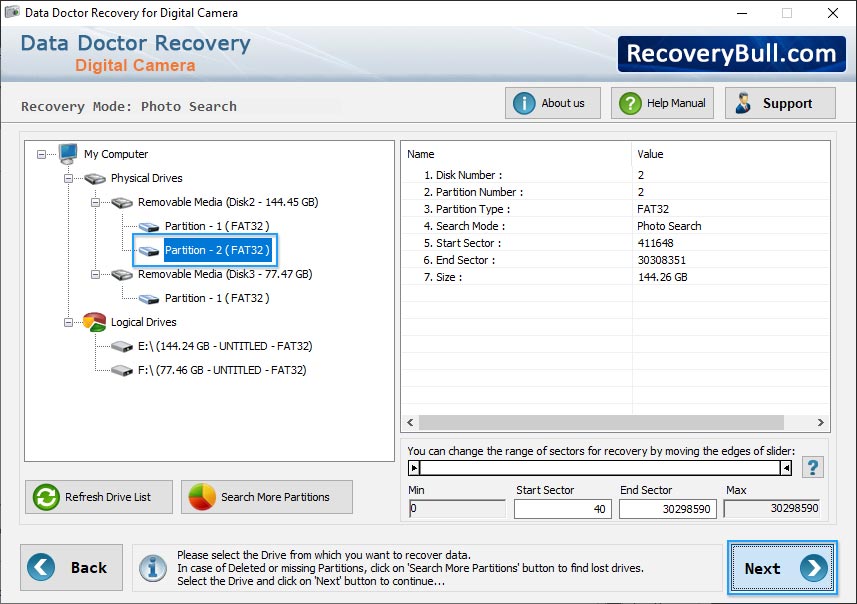857x604 pixels.
Task: Click the sector range slider handle
Action: [x=415, y=466]
